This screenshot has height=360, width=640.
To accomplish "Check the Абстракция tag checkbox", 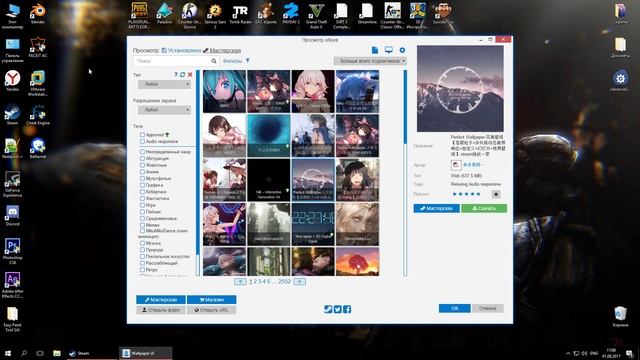I will tap(142, 158).
